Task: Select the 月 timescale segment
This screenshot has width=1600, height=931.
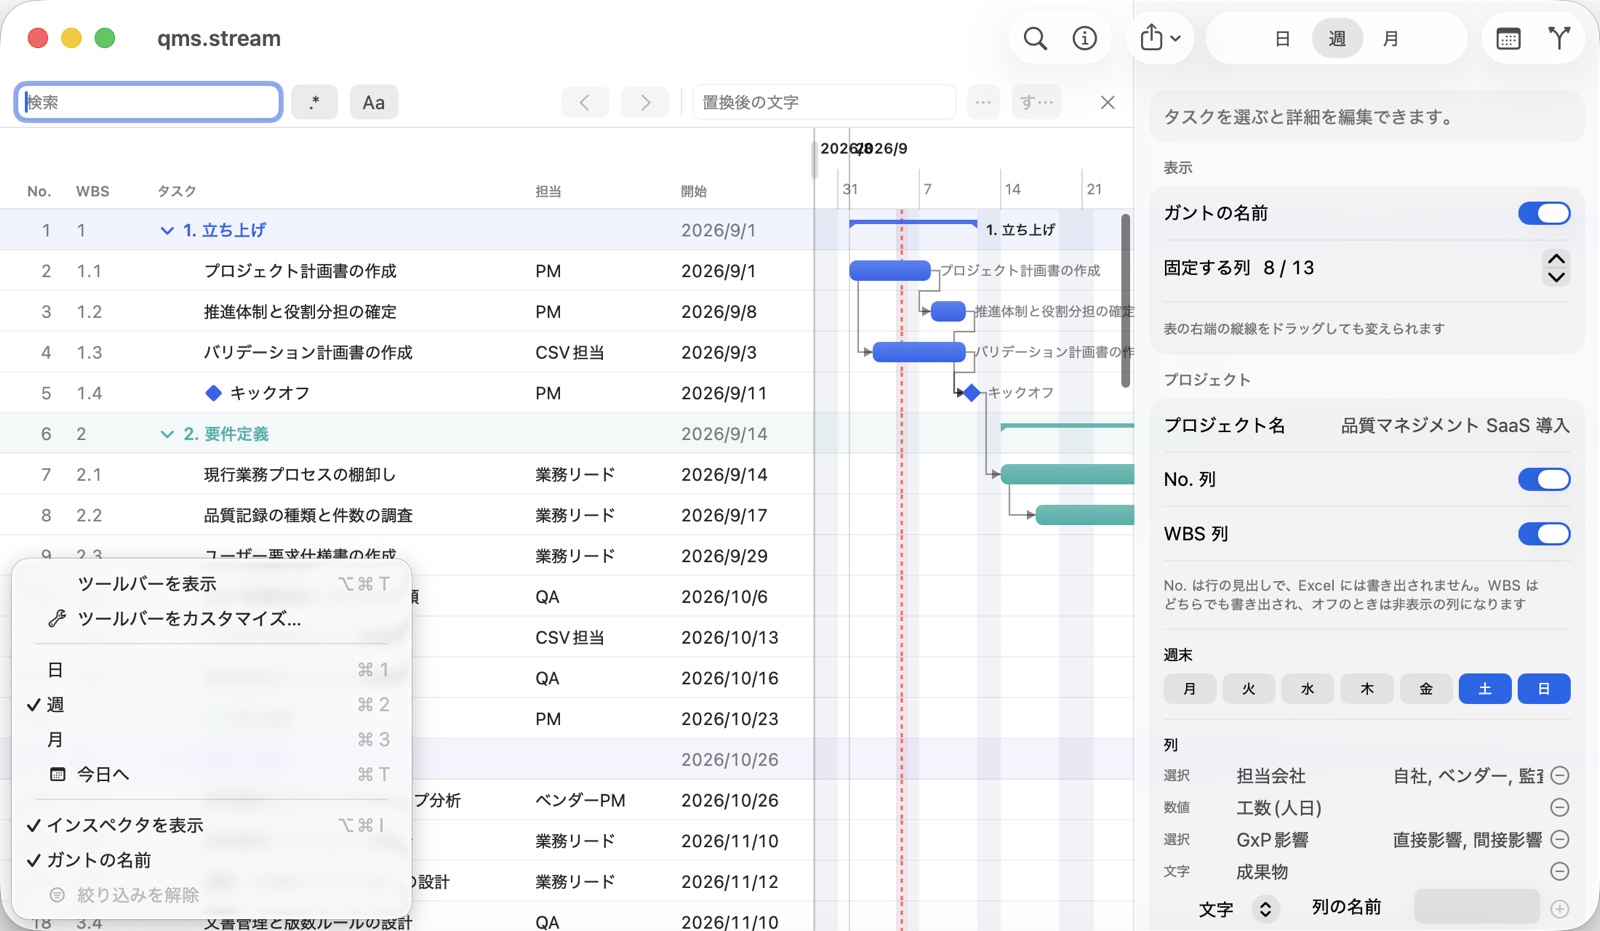Action: click(x=1391, y=39)
